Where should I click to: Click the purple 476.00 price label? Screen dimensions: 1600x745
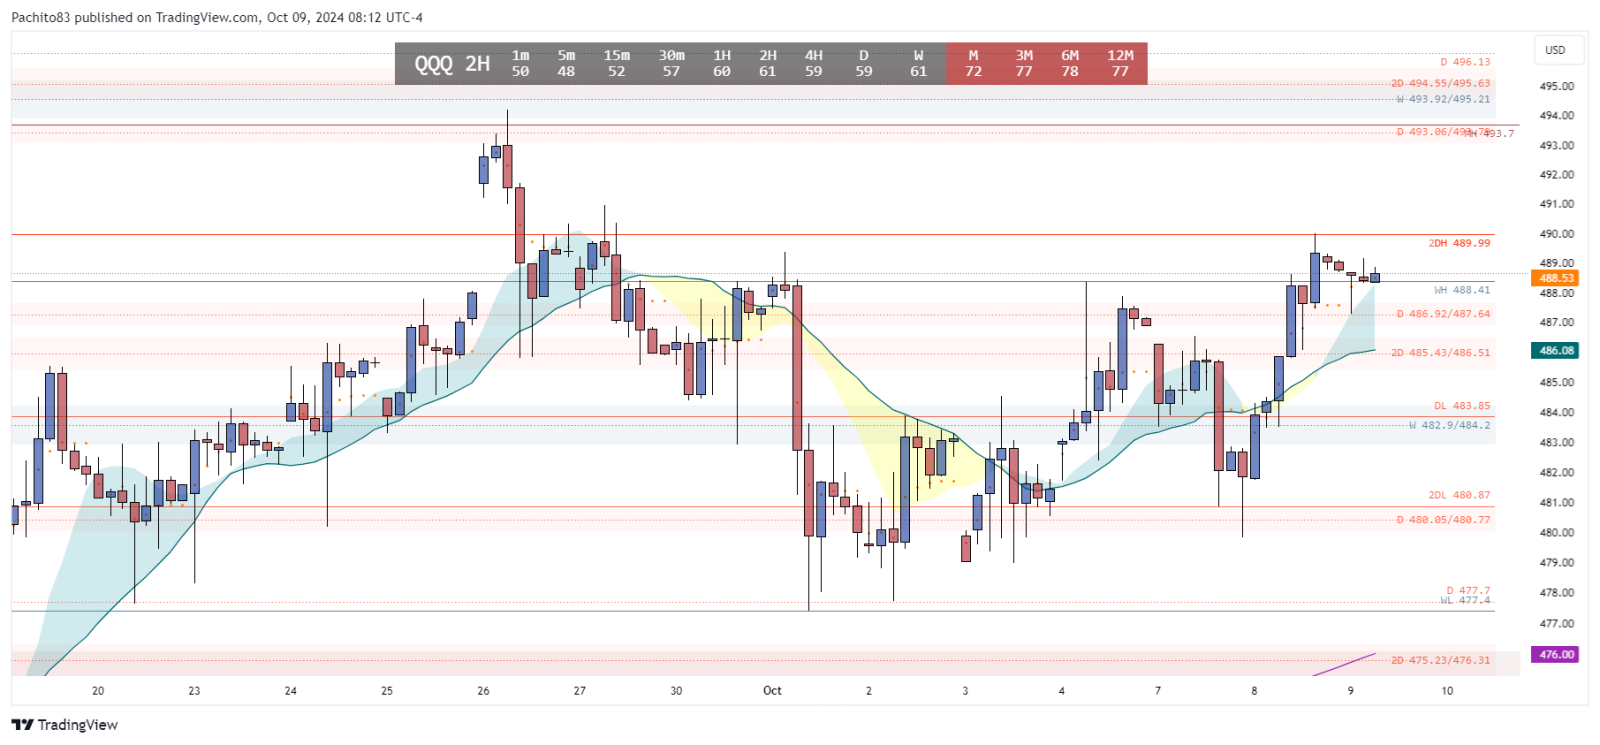coord(1556,654)
